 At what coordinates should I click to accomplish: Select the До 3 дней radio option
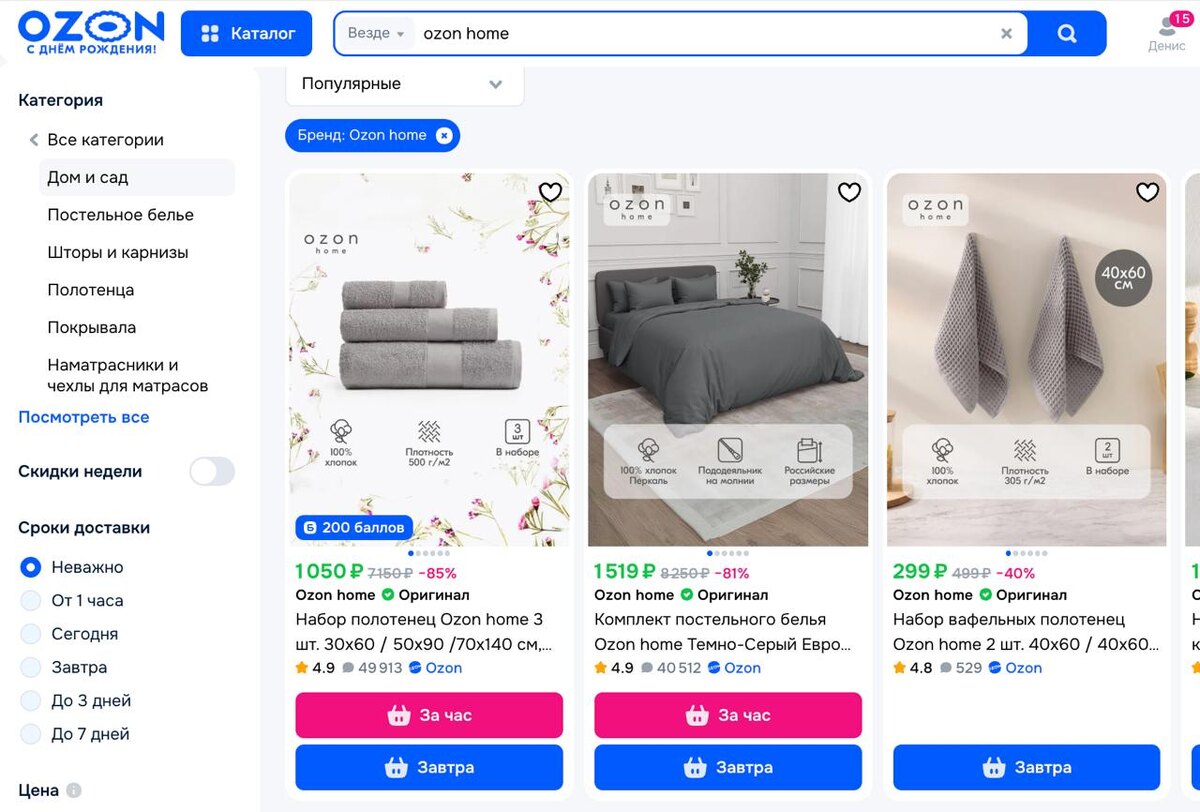pyautogui.click(x=31, y=701)
